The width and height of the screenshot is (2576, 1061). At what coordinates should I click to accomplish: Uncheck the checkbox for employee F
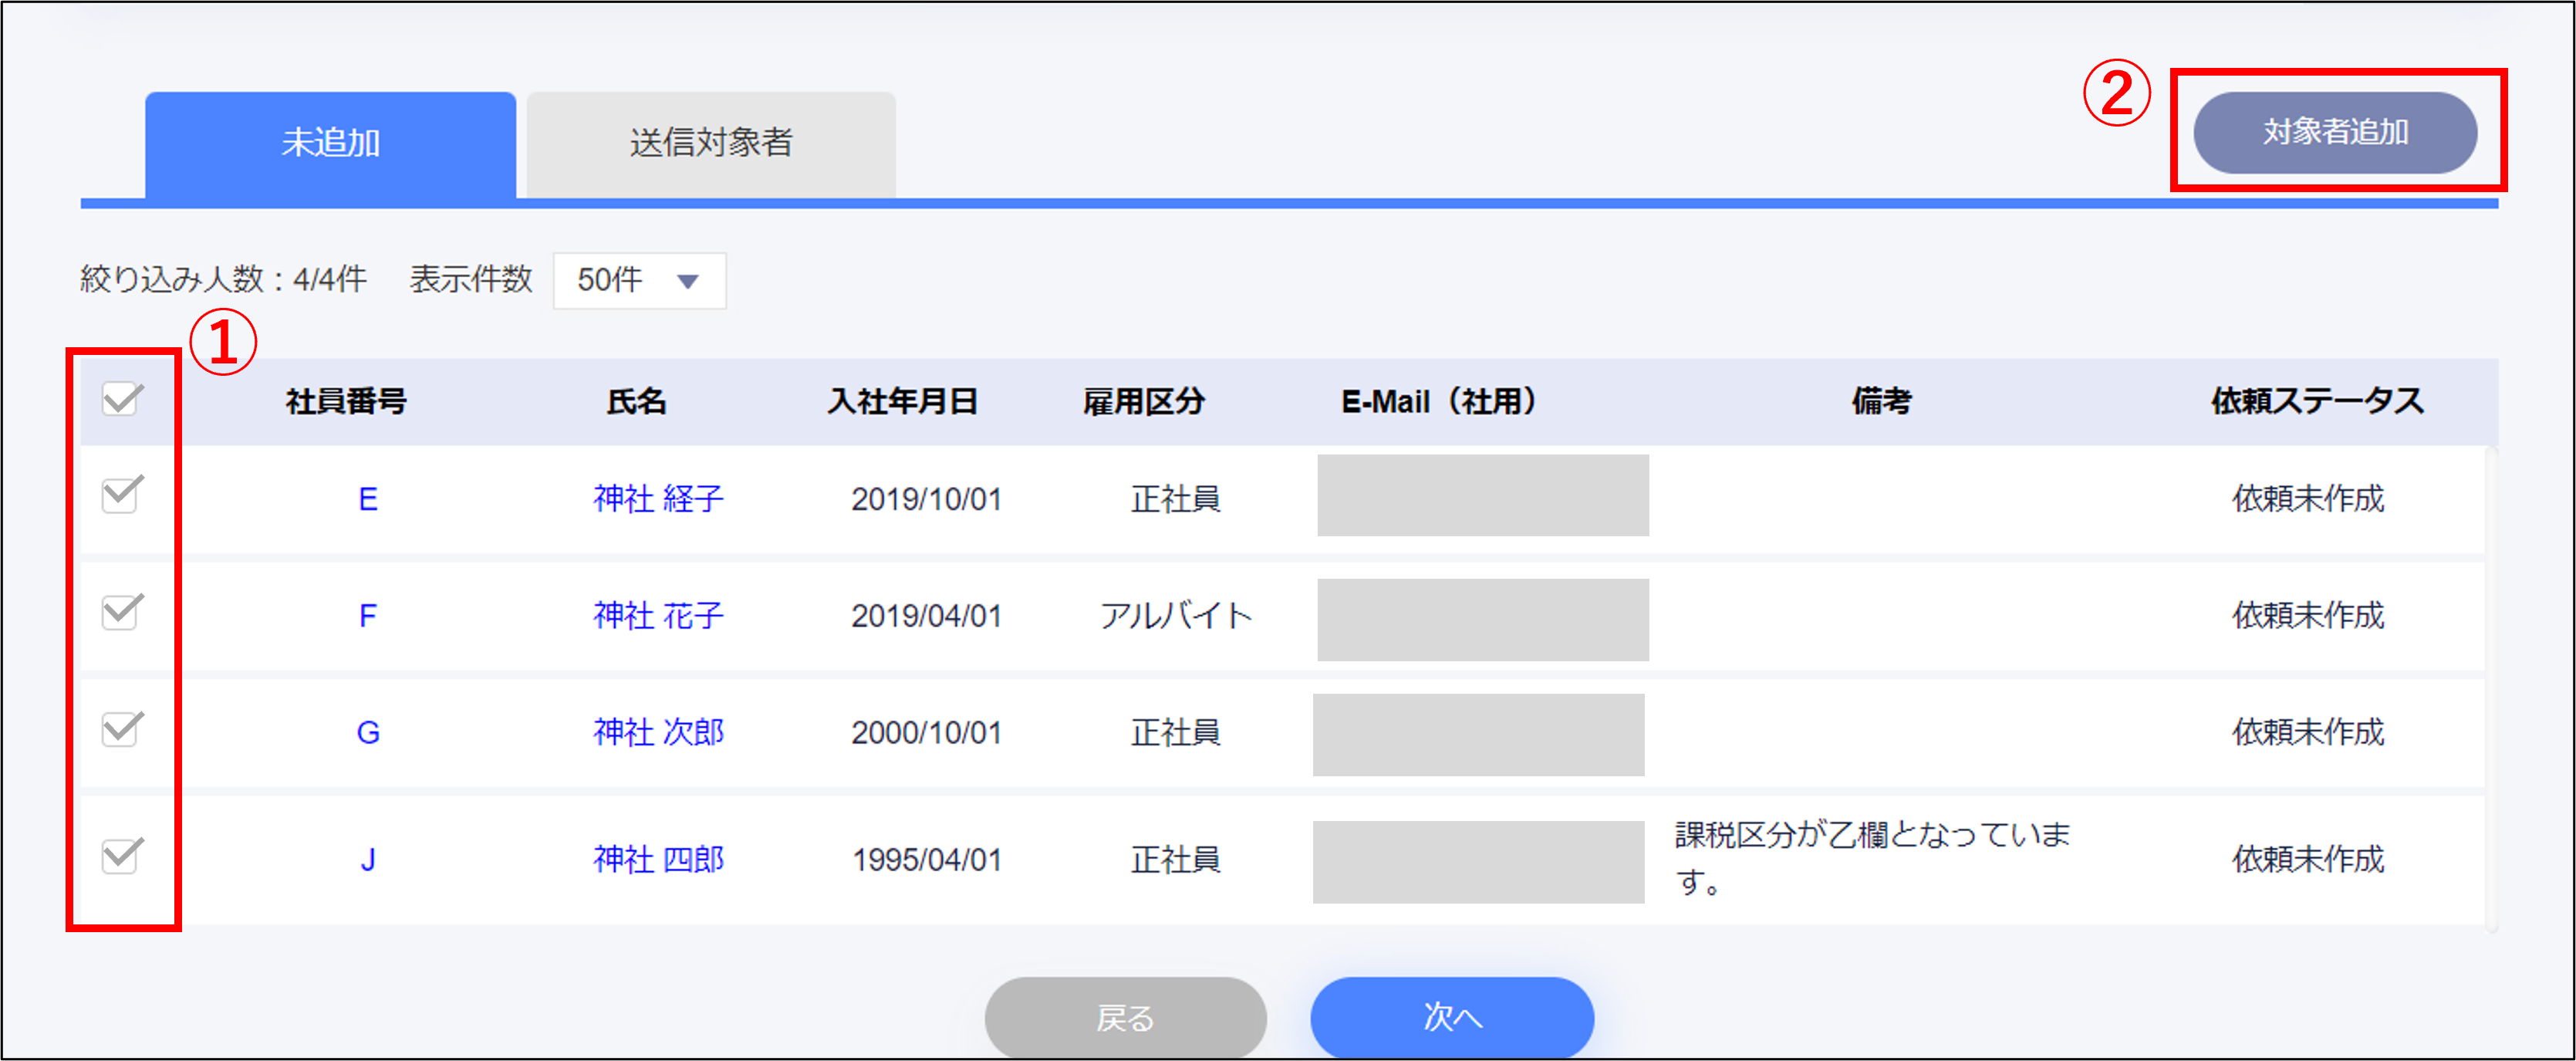(121, 612)
